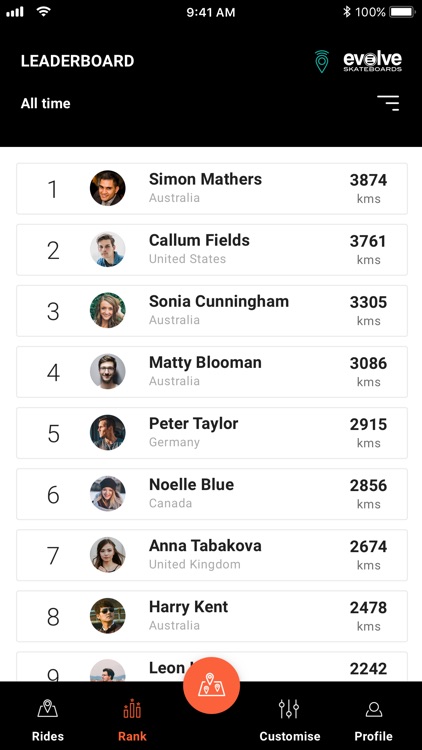Tap the Evolve Skateboards logo

(373, 62)
